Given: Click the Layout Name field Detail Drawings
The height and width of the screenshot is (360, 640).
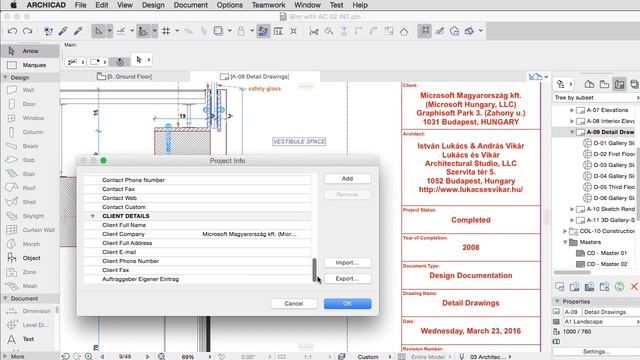Looking at the screenshot, I should (x=611, y=312).
